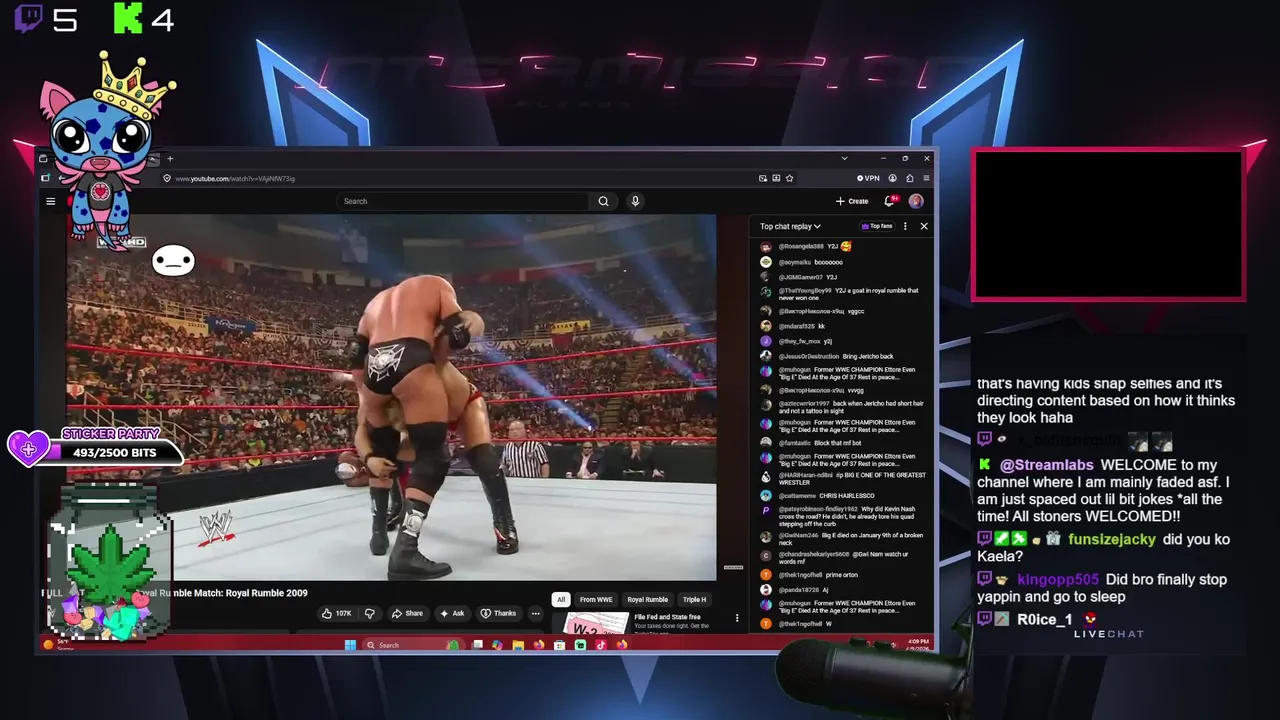1280x720 pixels.
Task: Click the File Fed and State free ad title
Action: pos(667,617)
